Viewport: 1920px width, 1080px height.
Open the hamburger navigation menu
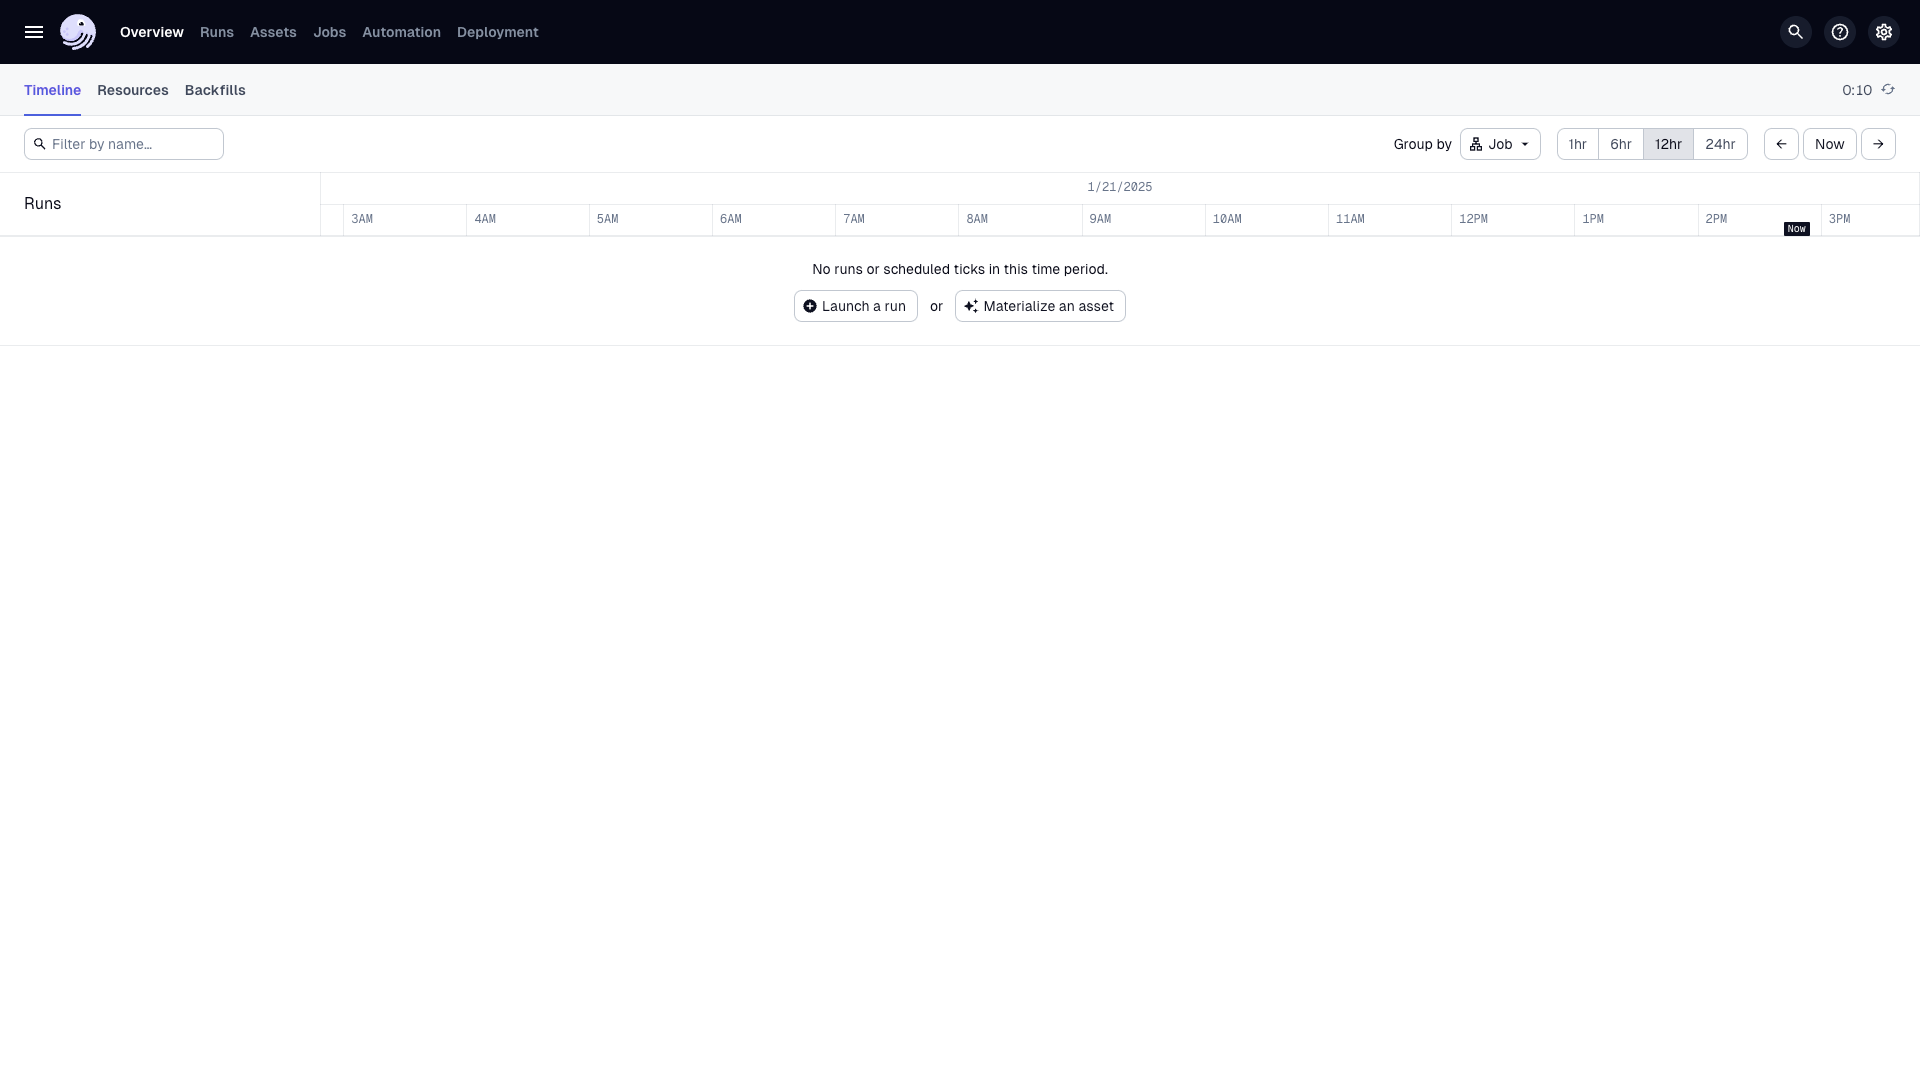coord(34,32)
